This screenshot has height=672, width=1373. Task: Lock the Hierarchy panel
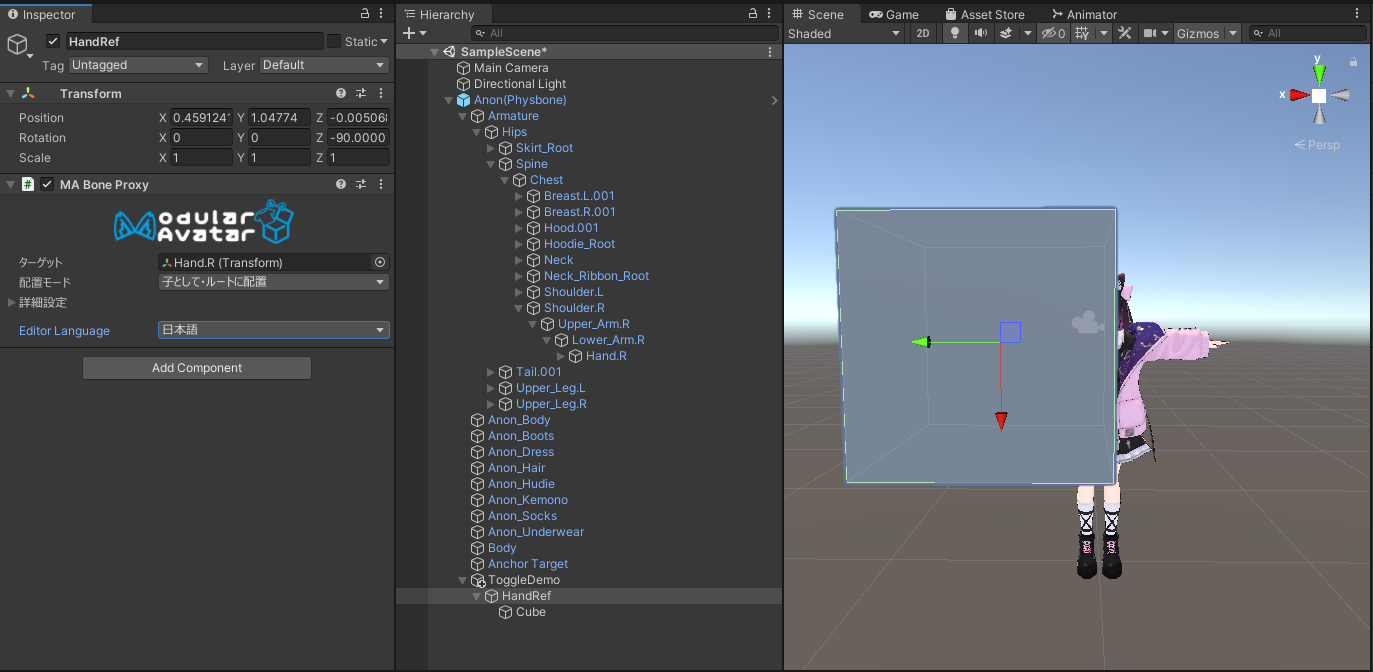752,14
